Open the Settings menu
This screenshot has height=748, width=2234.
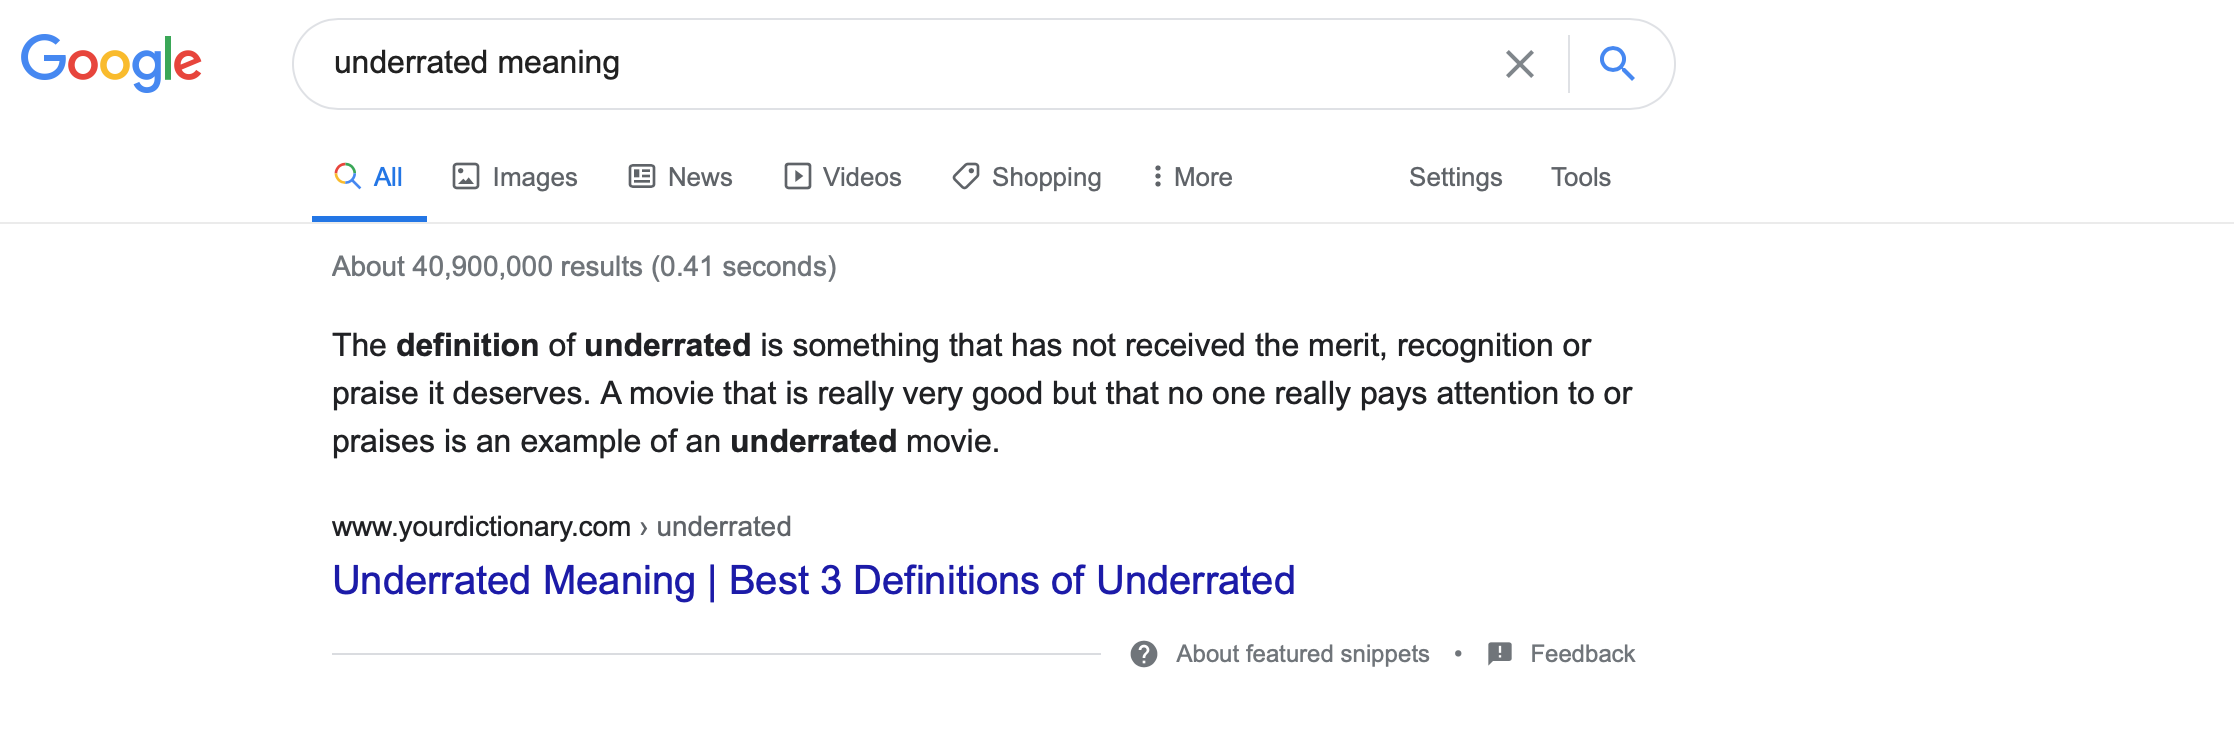click(x=1455, y=177)
